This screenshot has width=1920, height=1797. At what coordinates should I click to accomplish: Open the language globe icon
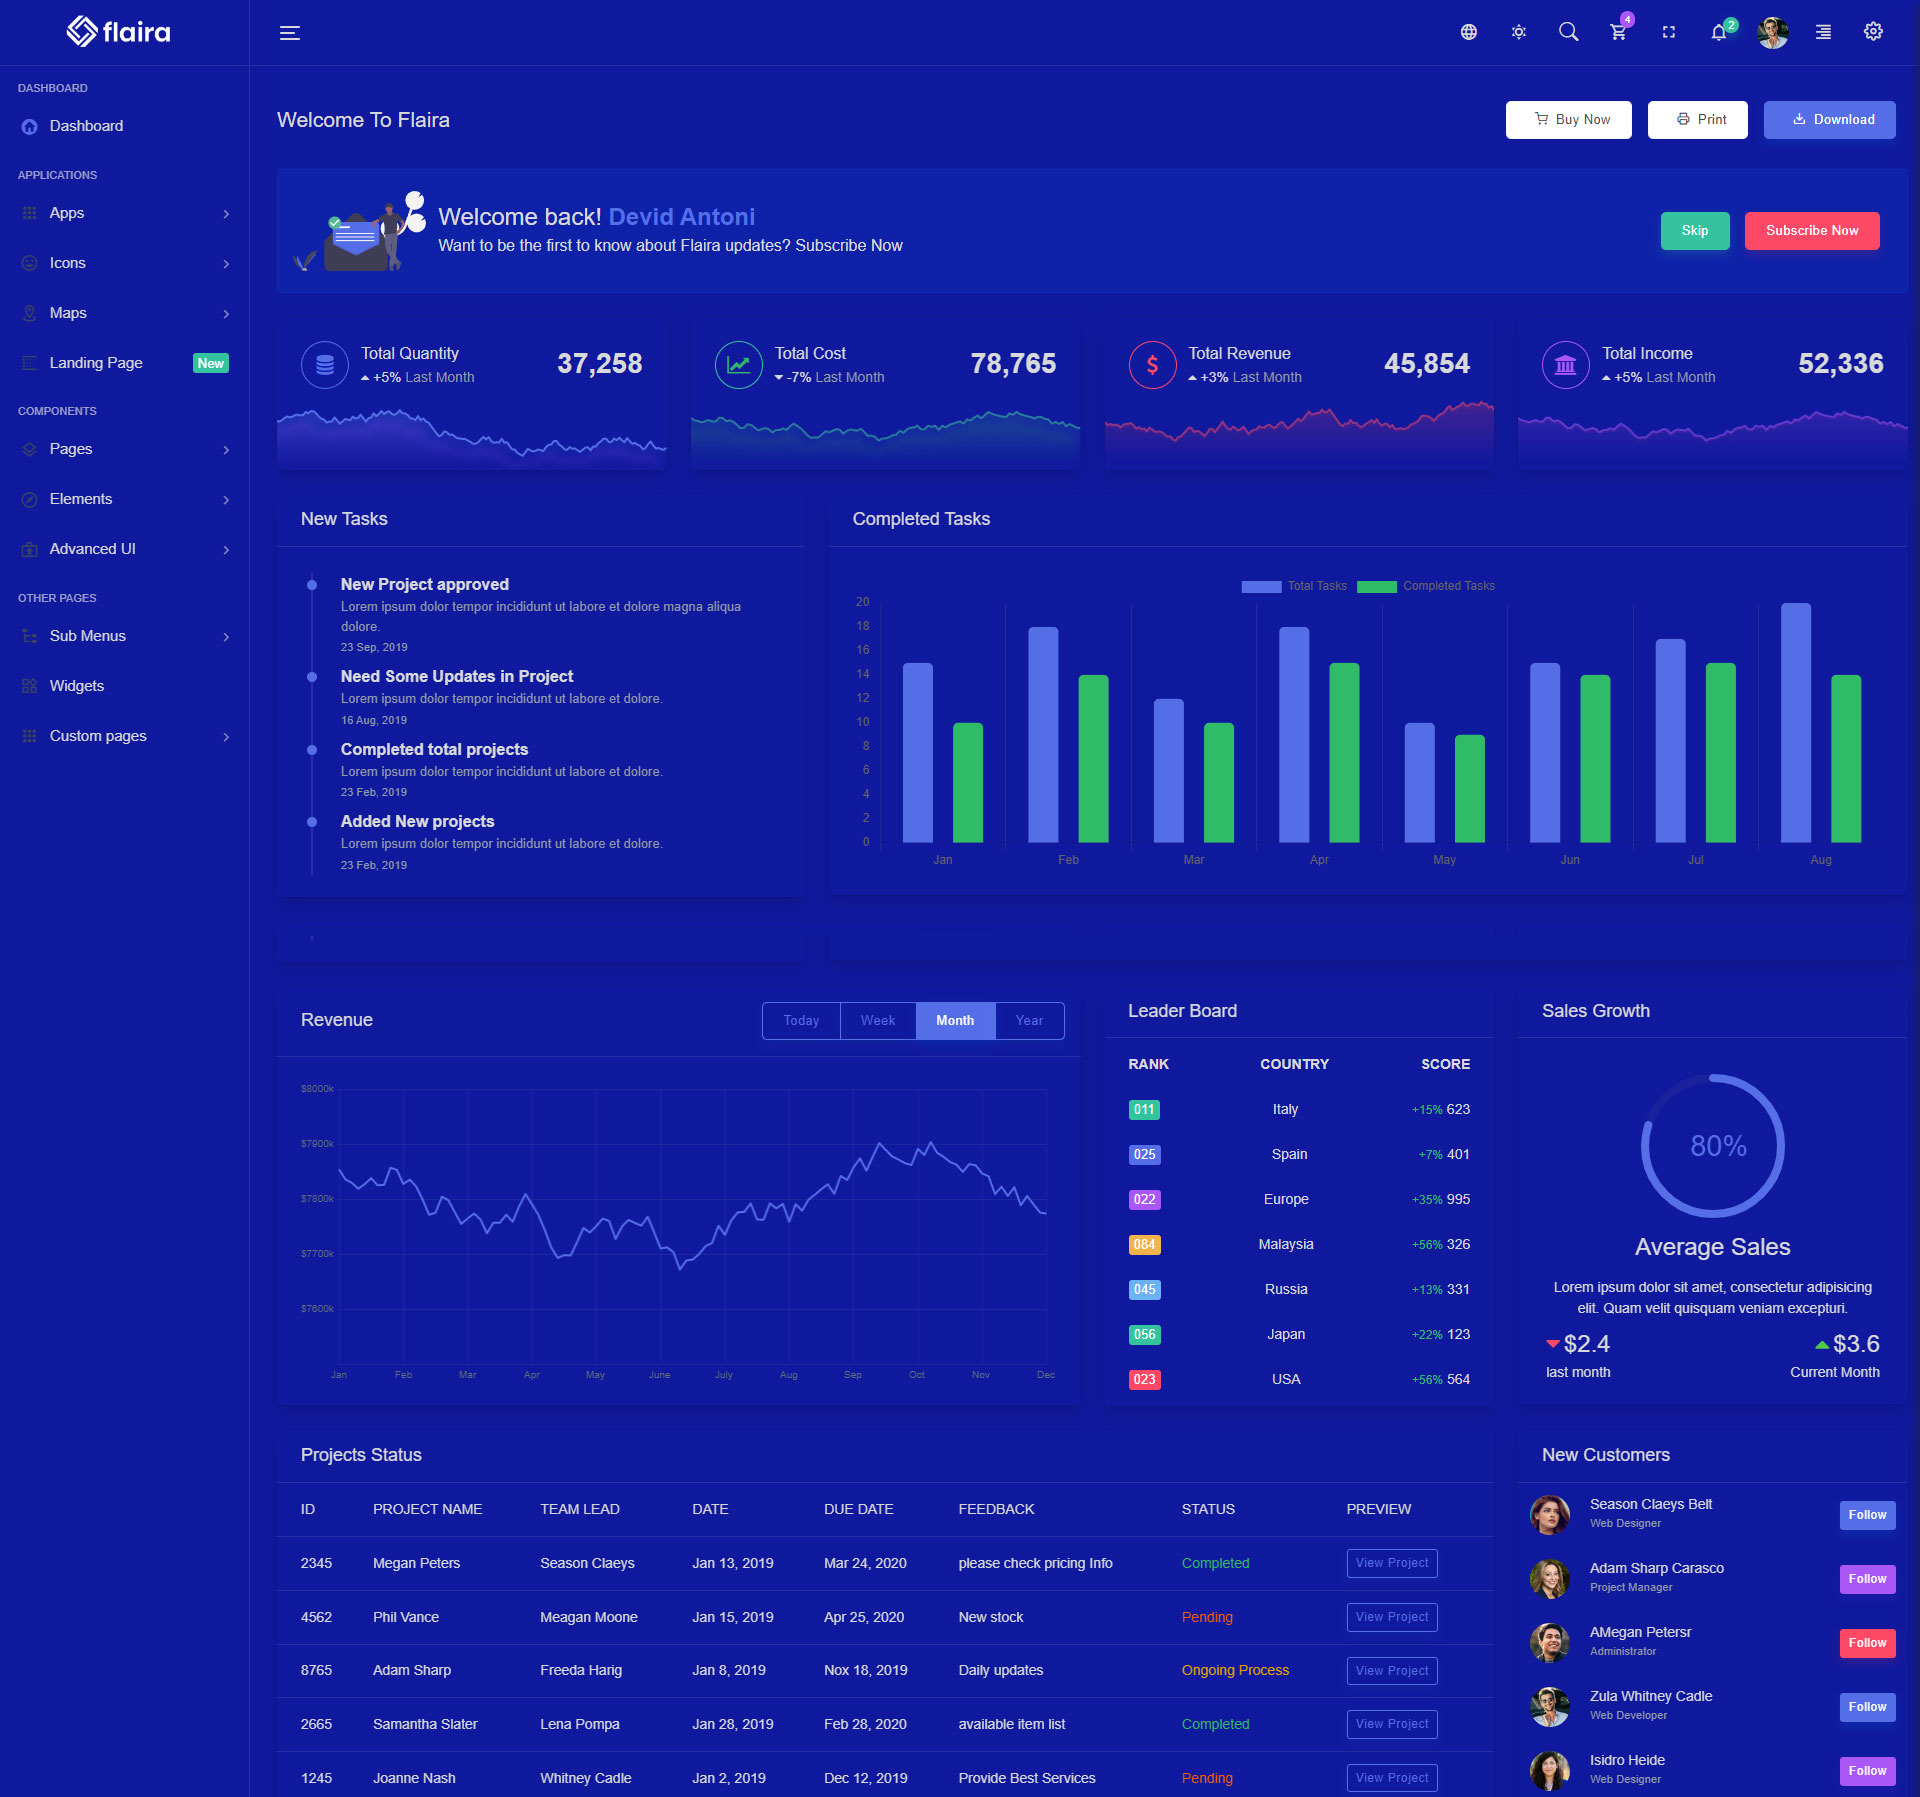1468,32
